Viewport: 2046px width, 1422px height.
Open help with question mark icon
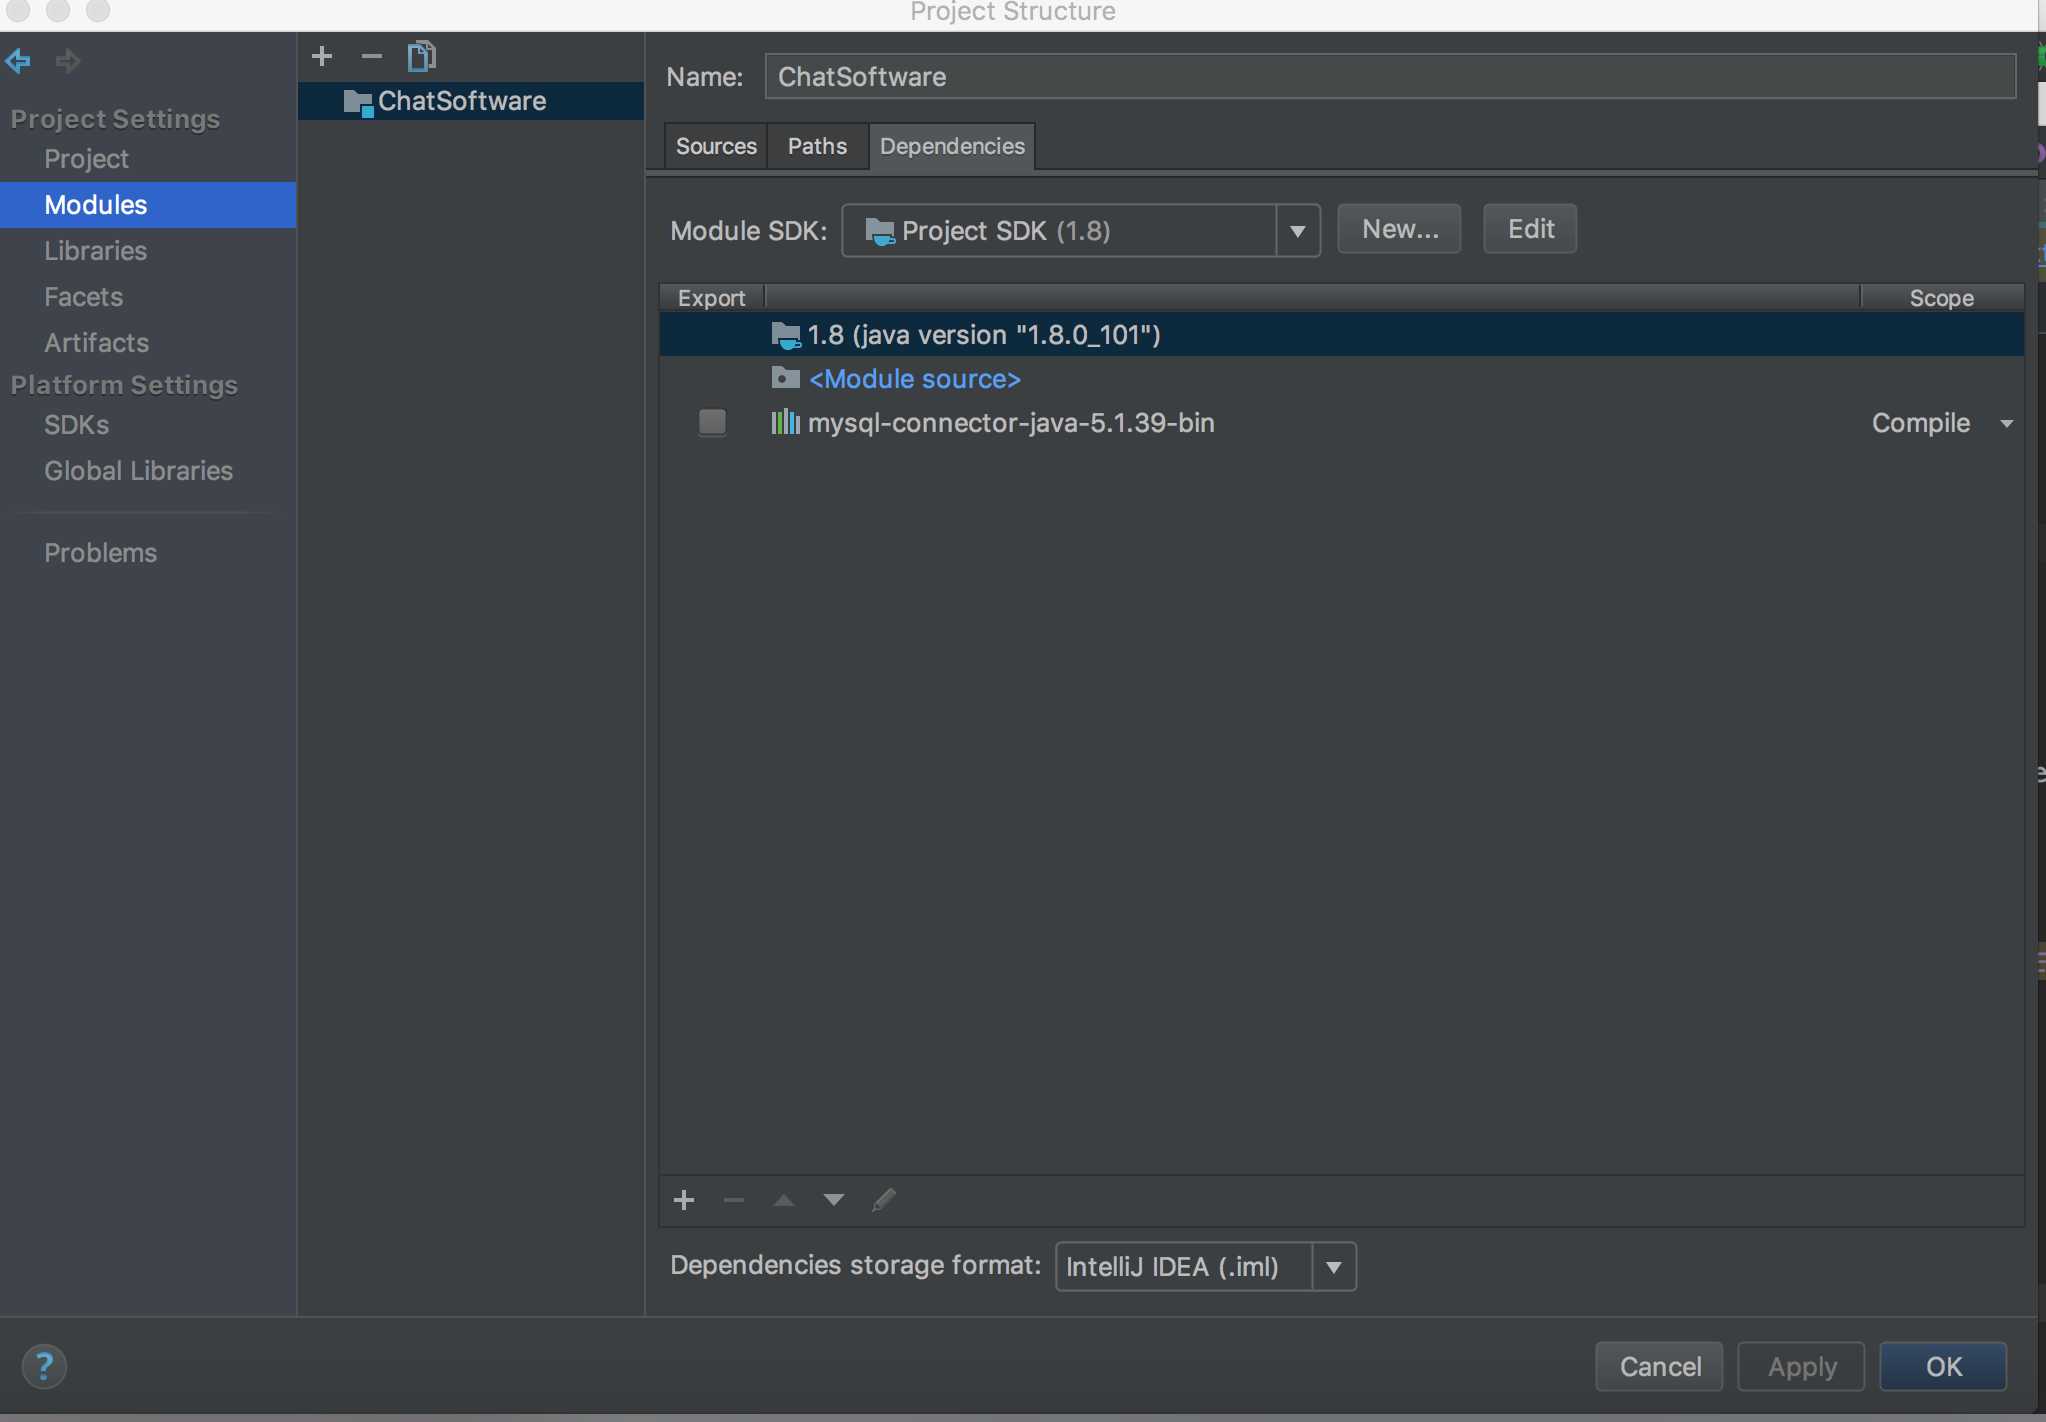coord(44,1366)
